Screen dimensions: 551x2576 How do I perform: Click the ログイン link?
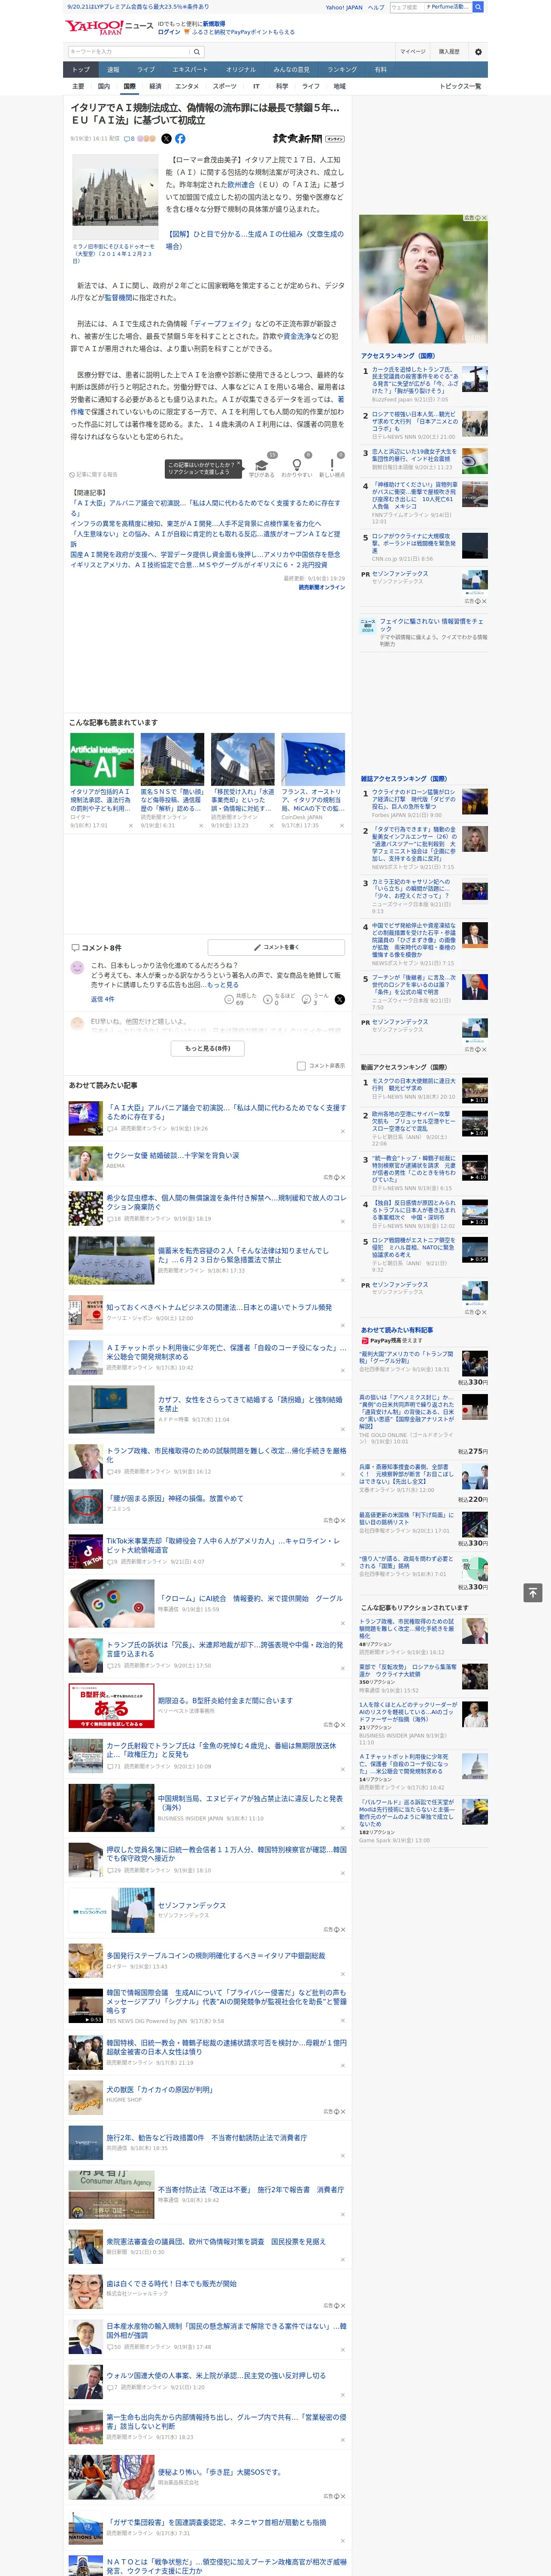pos(169,32)
